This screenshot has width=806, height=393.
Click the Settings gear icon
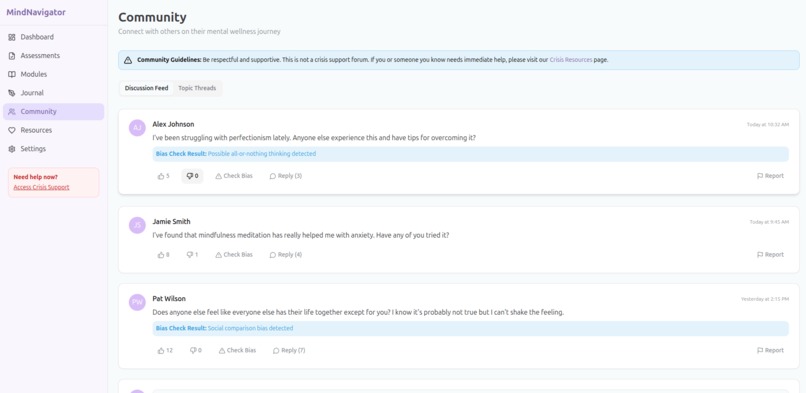[12, 149]
